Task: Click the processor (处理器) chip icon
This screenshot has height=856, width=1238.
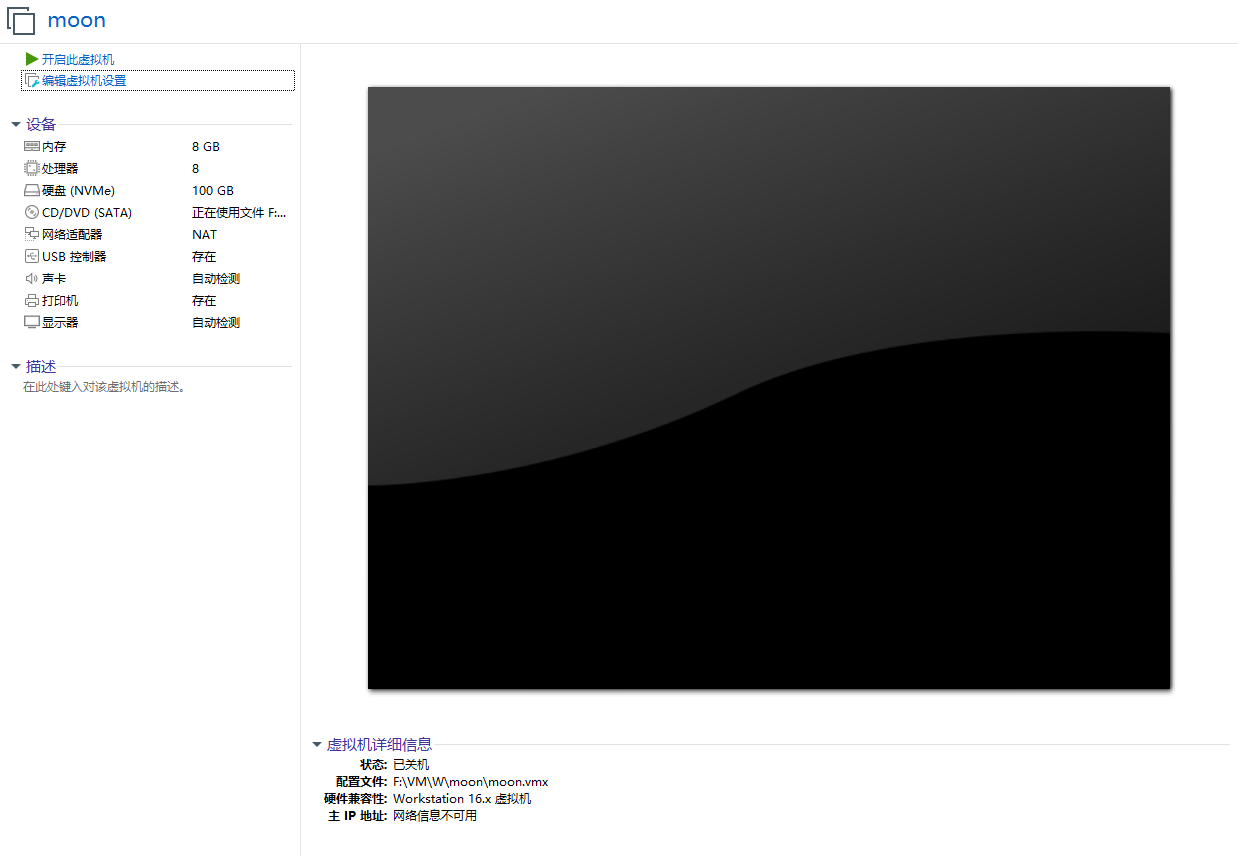Action: point(32,168)
